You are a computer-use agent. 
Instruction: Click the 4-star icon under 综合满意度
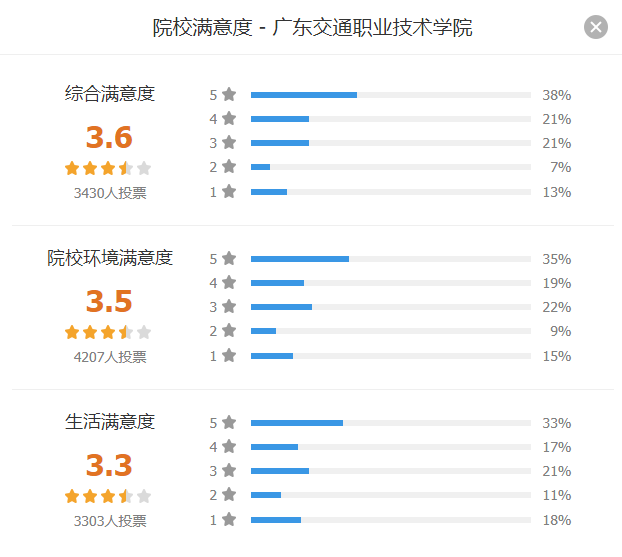tap(229, 118)
